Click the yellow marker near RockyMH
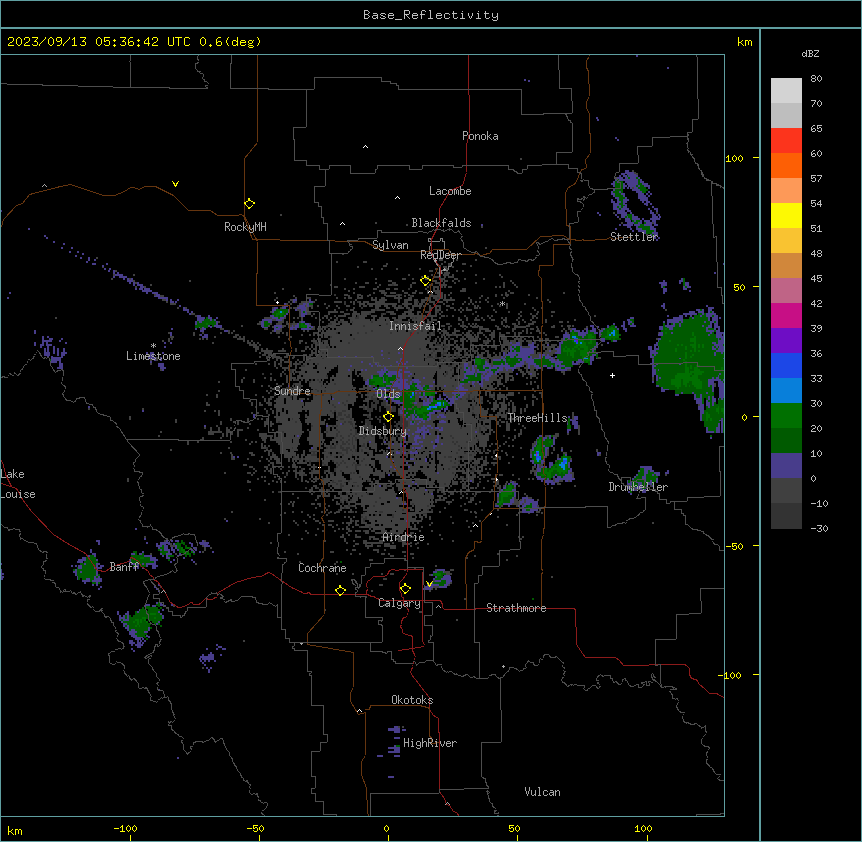This screenshot has width=862, height=842. coord(249,204)
